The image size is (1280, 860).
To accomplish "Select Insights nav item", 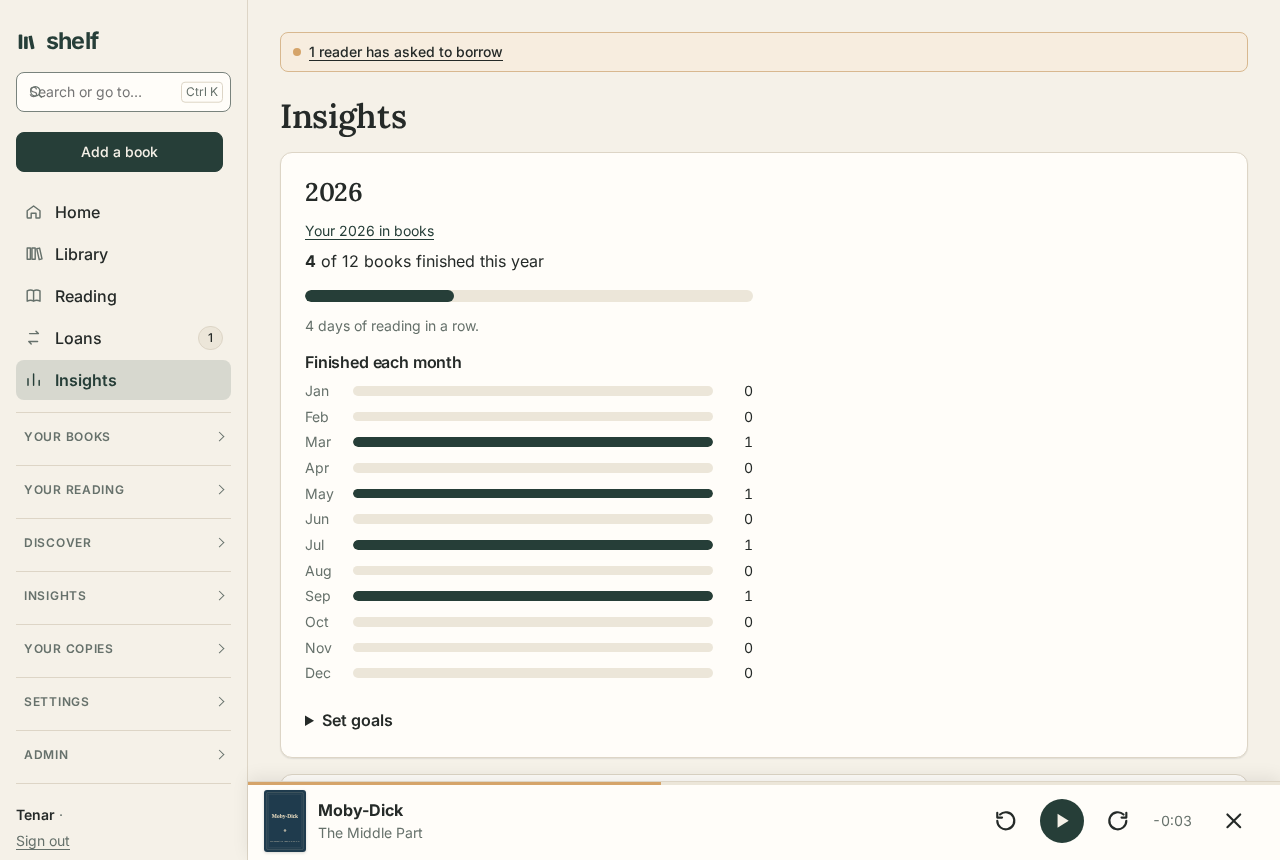I will coord(123,380).
